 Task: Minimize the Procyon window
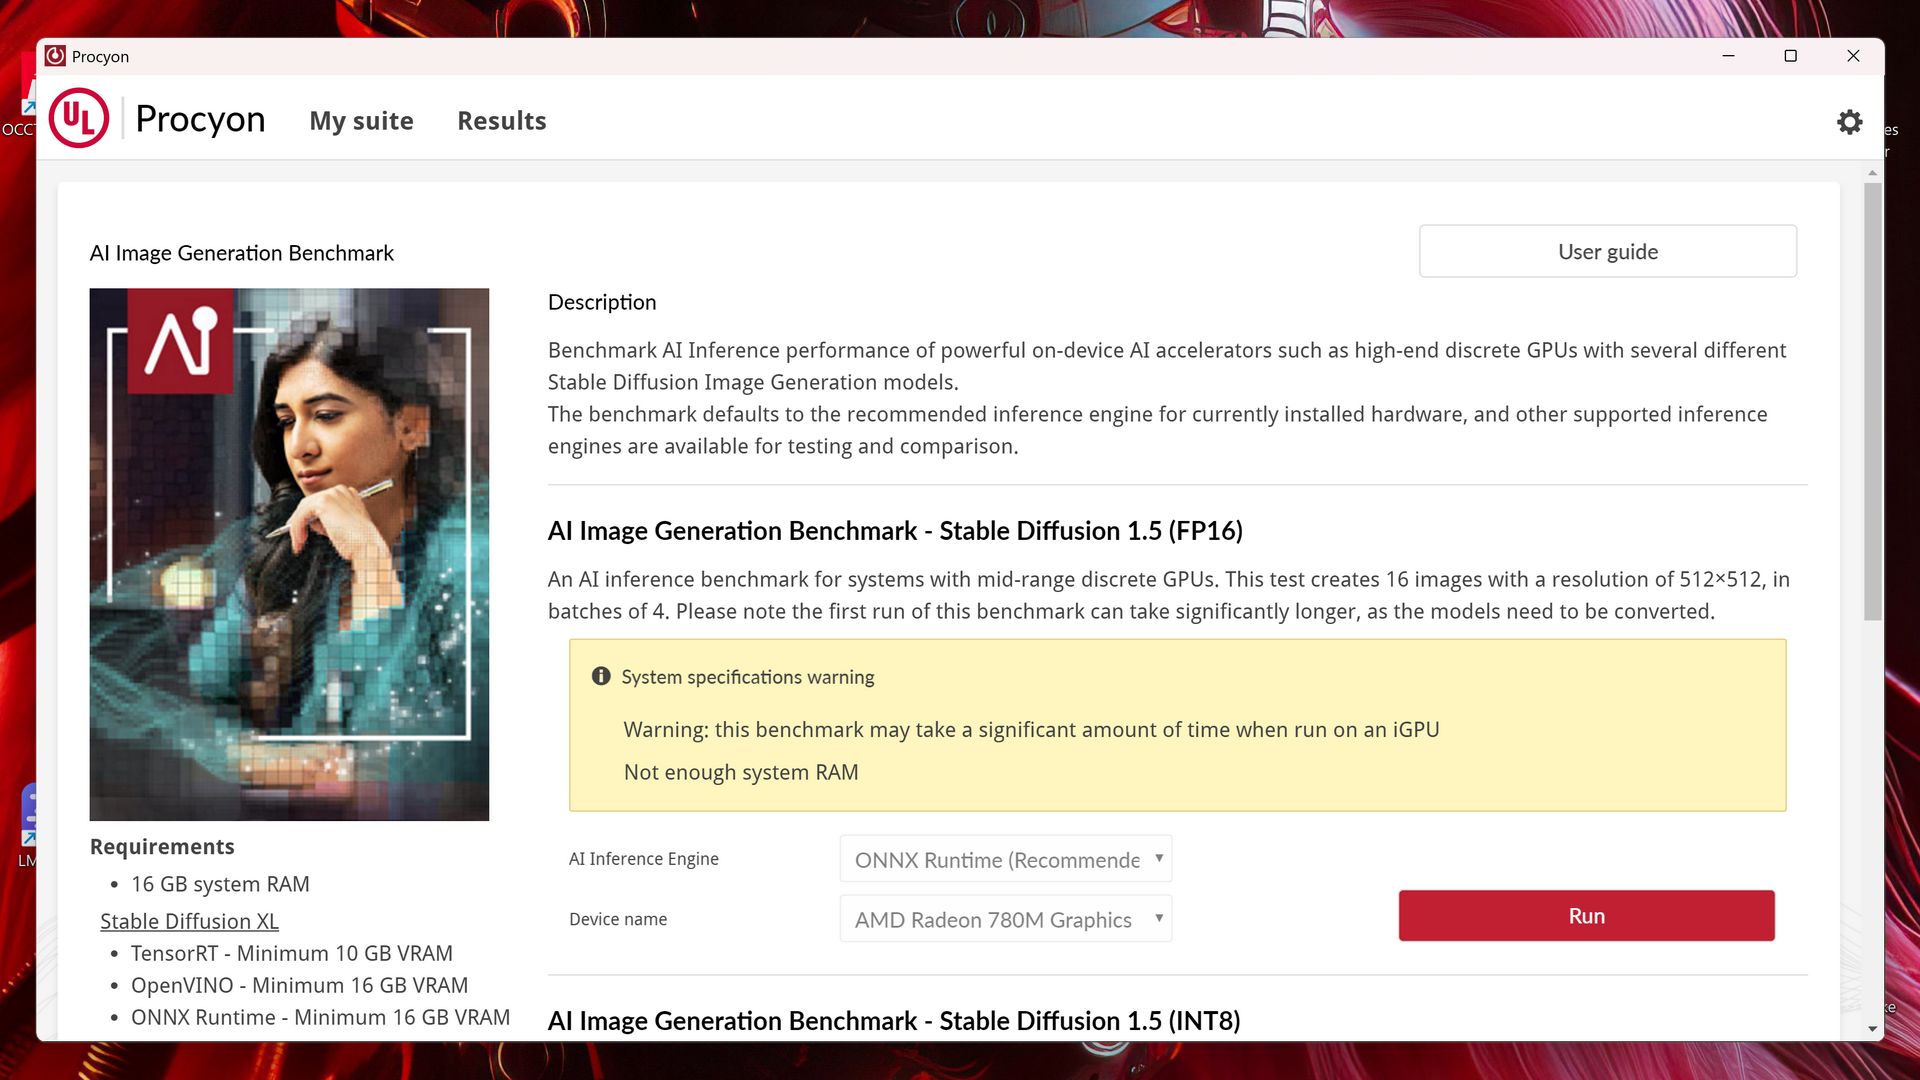point(1728,56)
